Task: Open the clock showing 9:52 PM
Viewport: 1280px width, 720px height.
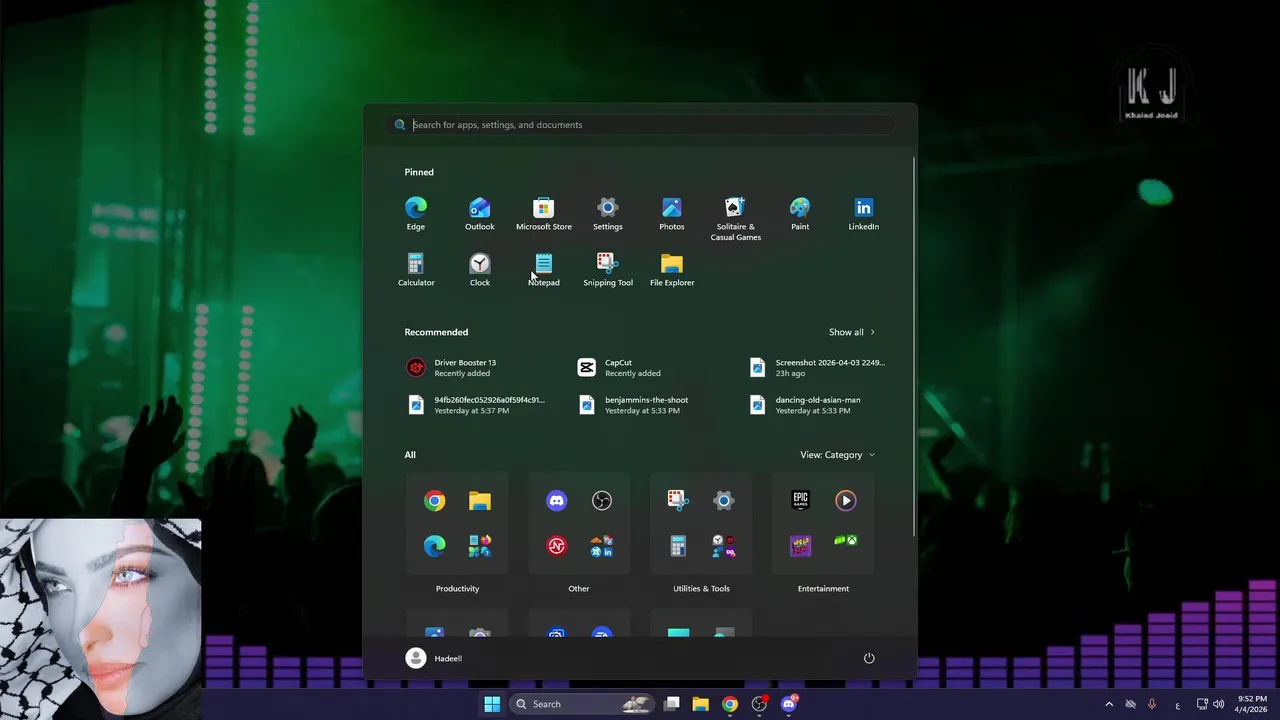Action: tap(1252, 704)
